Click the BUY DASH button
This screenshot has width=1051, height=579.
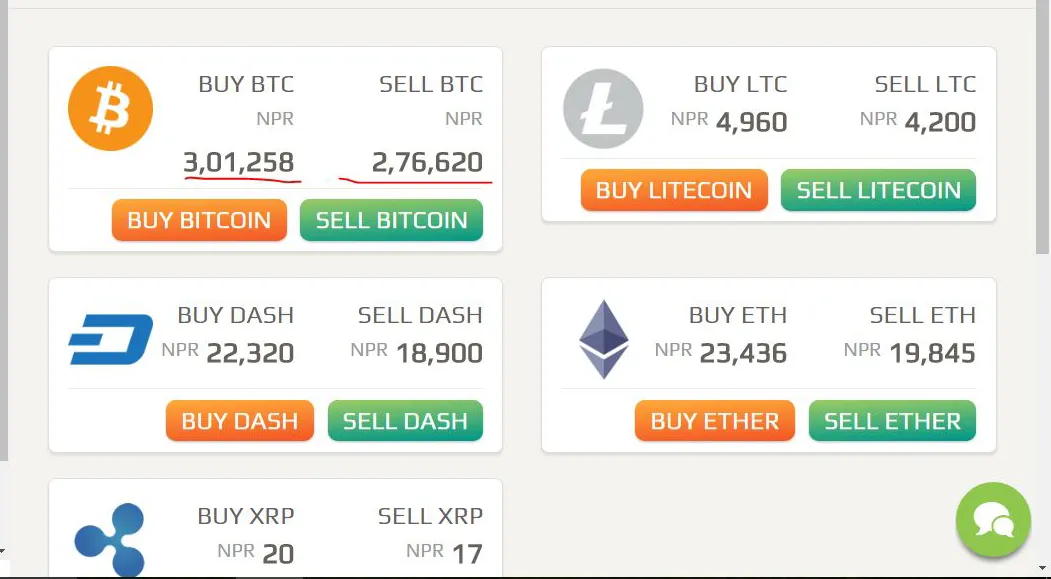coord(240,421)
